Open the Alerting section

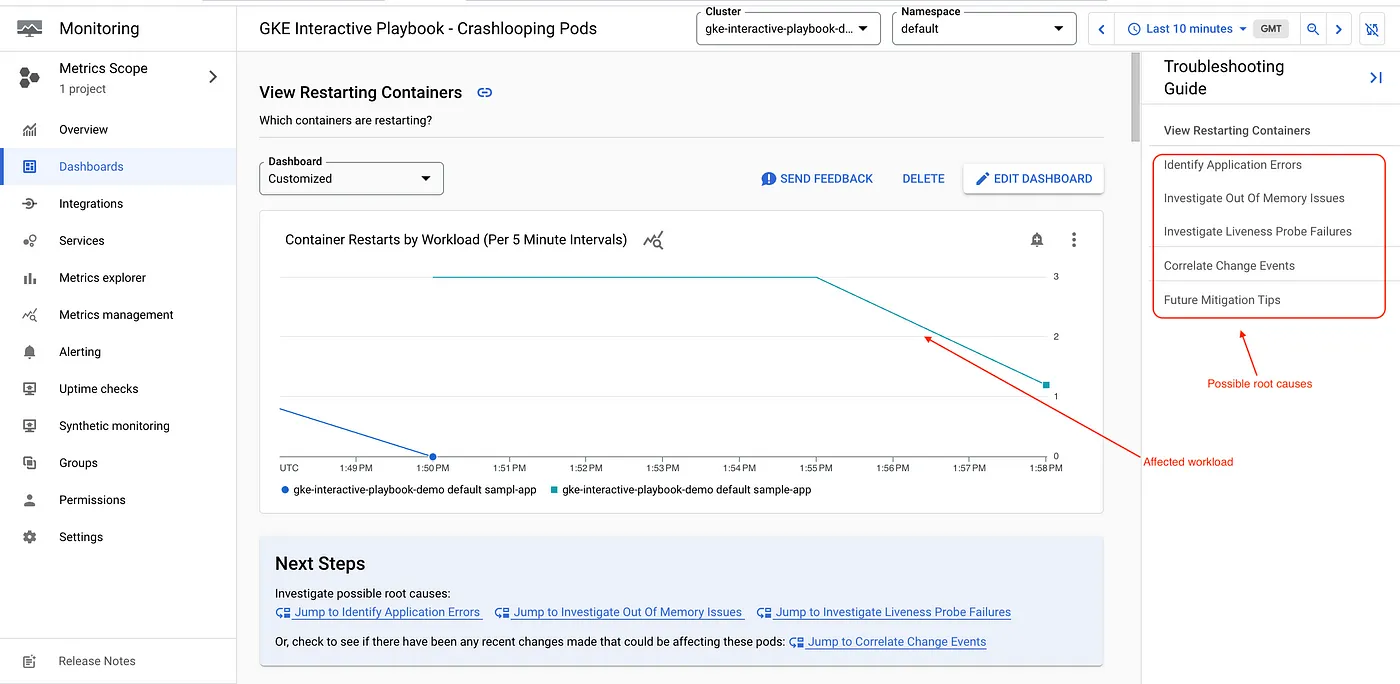[x=80, y=352]
